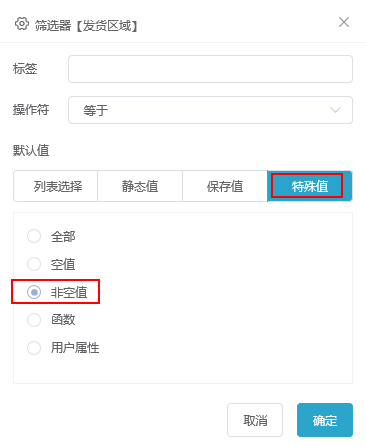366x447 pixels.
Task: Select the 全部 radio button
Action: point(34,236)
